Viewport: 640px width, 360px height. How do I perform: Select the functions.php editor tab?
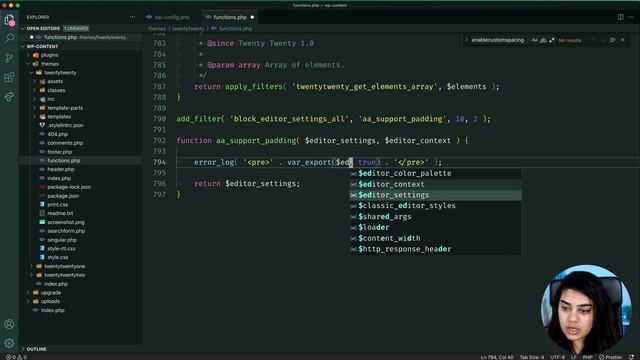pos(230,17)
